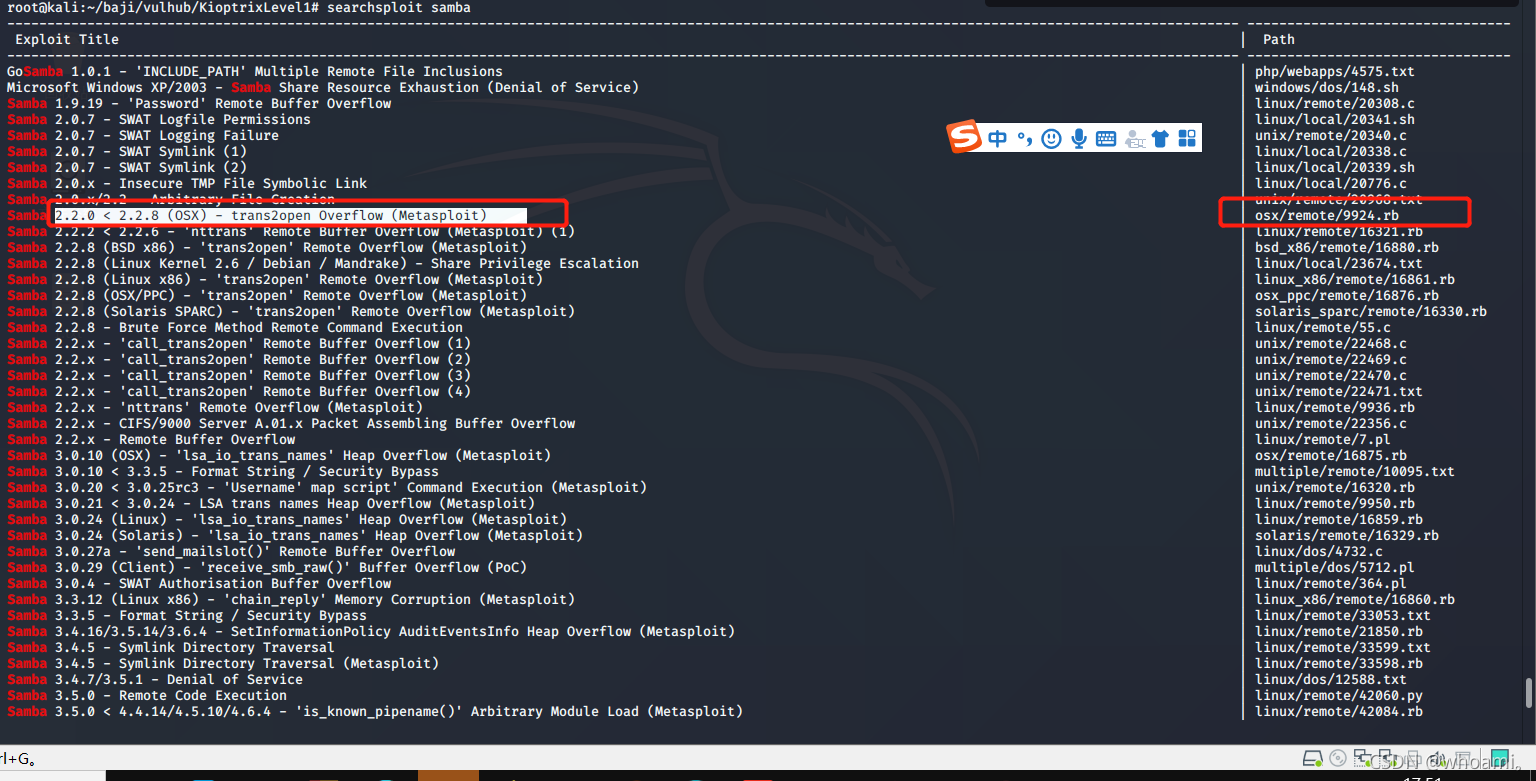Select Samba 3.4.7/3.5.1 Denial of Service row

(x=155, y=679)
